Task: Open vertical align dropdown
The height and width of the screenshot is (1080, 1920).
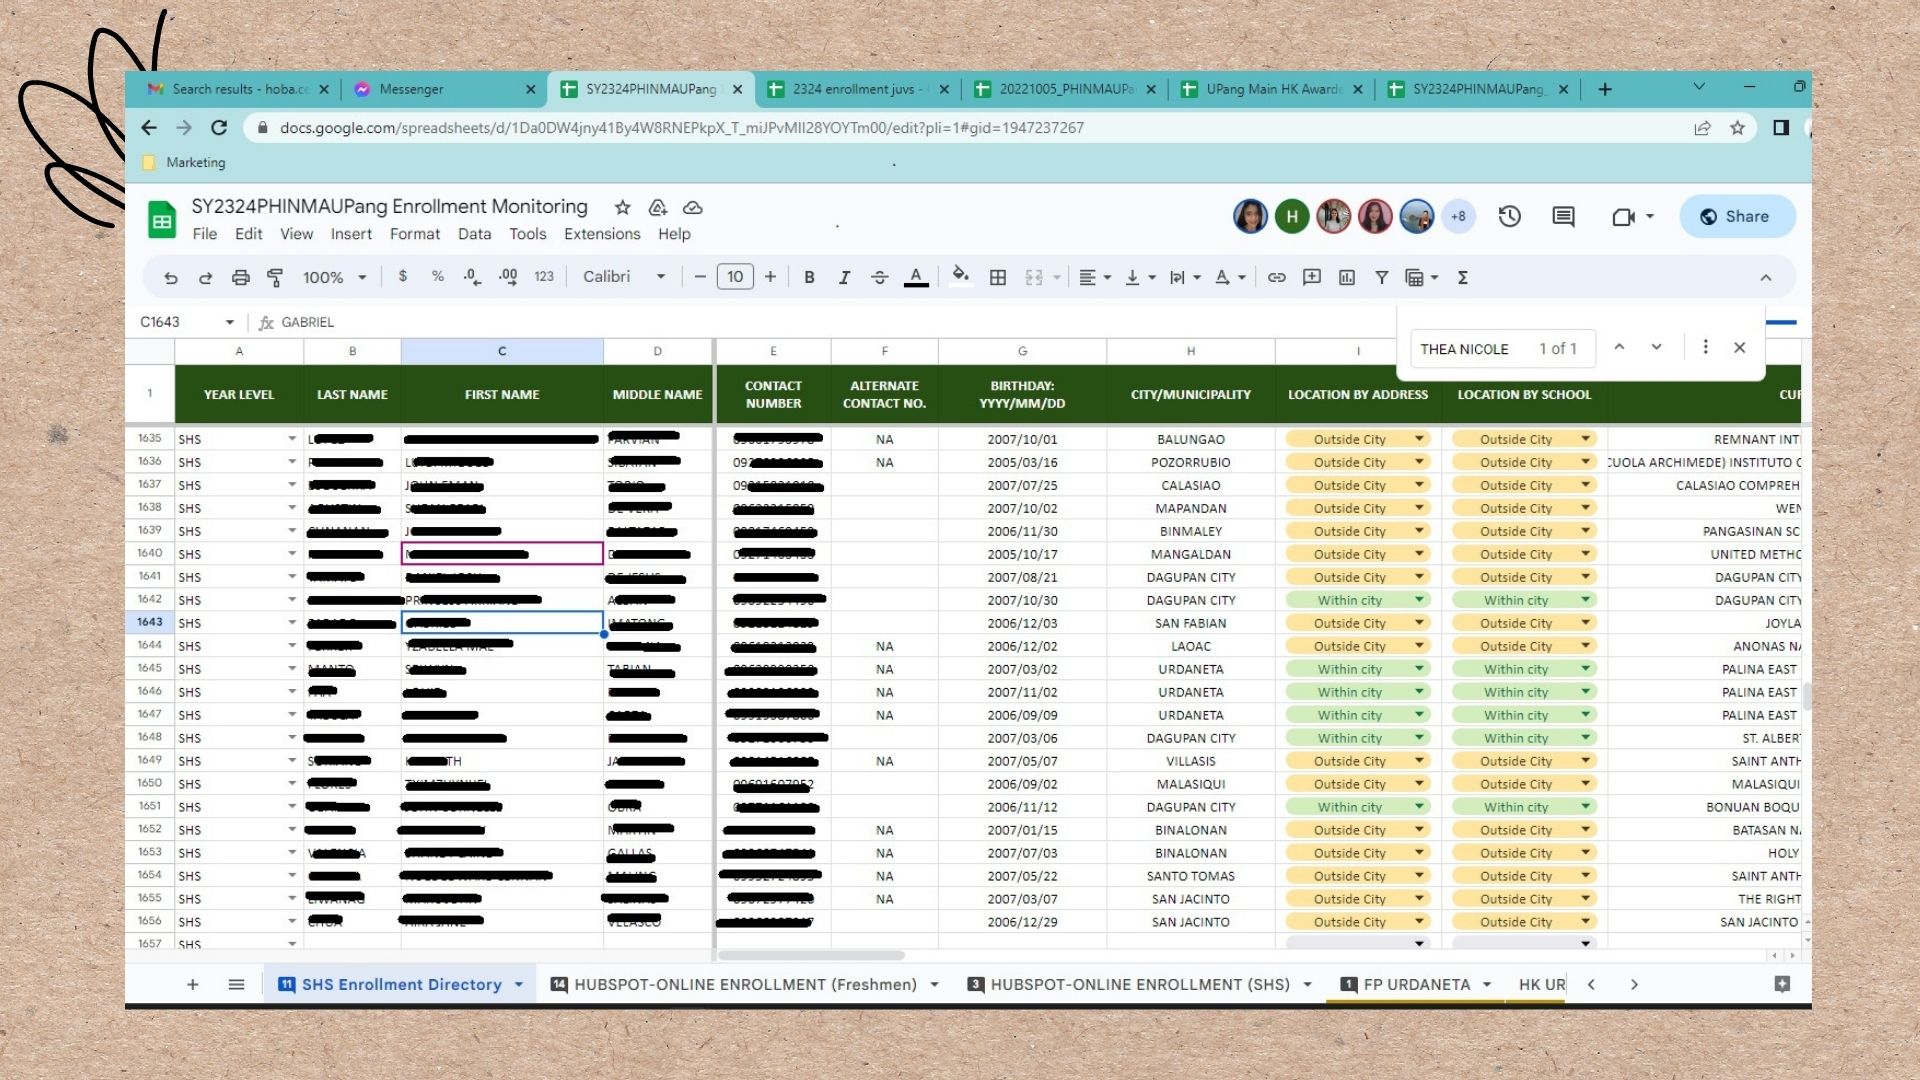Action: (x=1140, y=277)
